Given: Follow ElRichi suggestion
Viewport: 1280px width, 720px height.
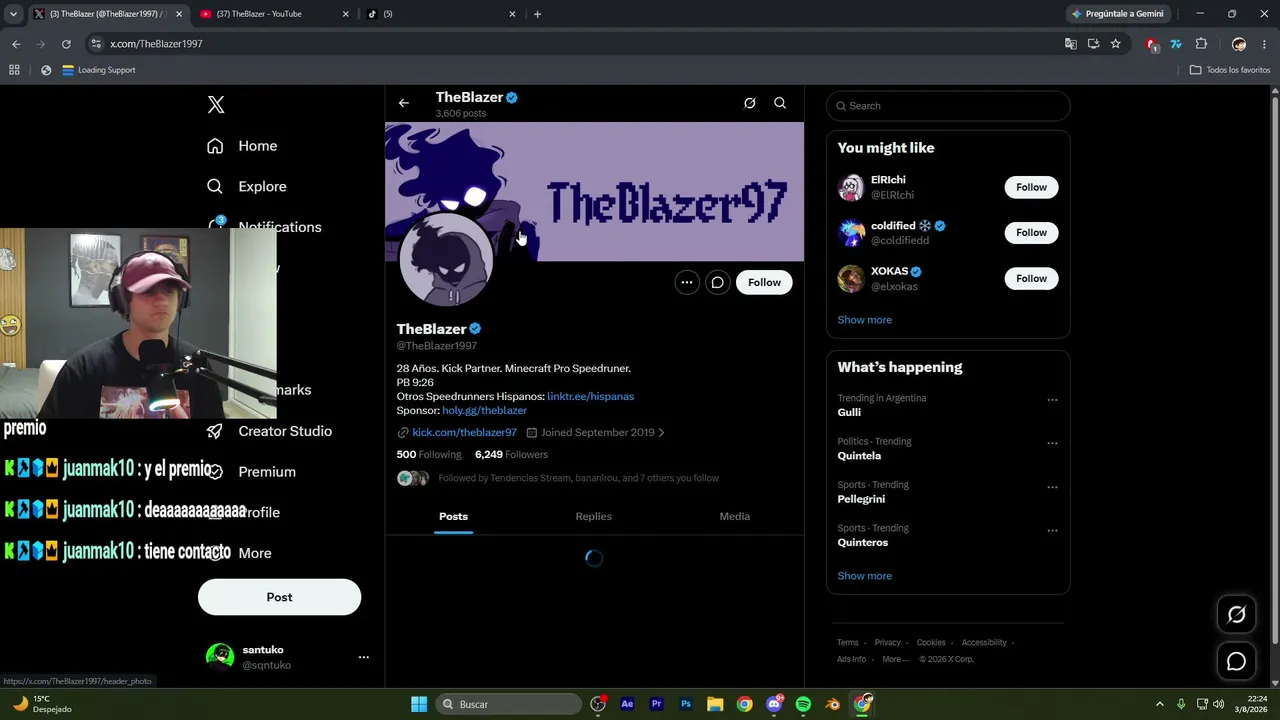Looking at the screenshot, I should [1031, 187].
